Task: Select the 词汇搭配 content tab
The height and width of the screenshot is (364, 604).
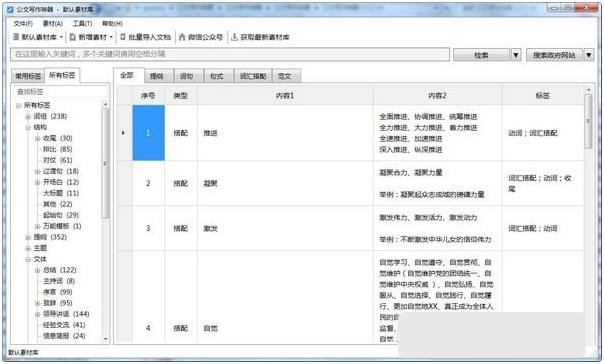Action: click(253, 76)
